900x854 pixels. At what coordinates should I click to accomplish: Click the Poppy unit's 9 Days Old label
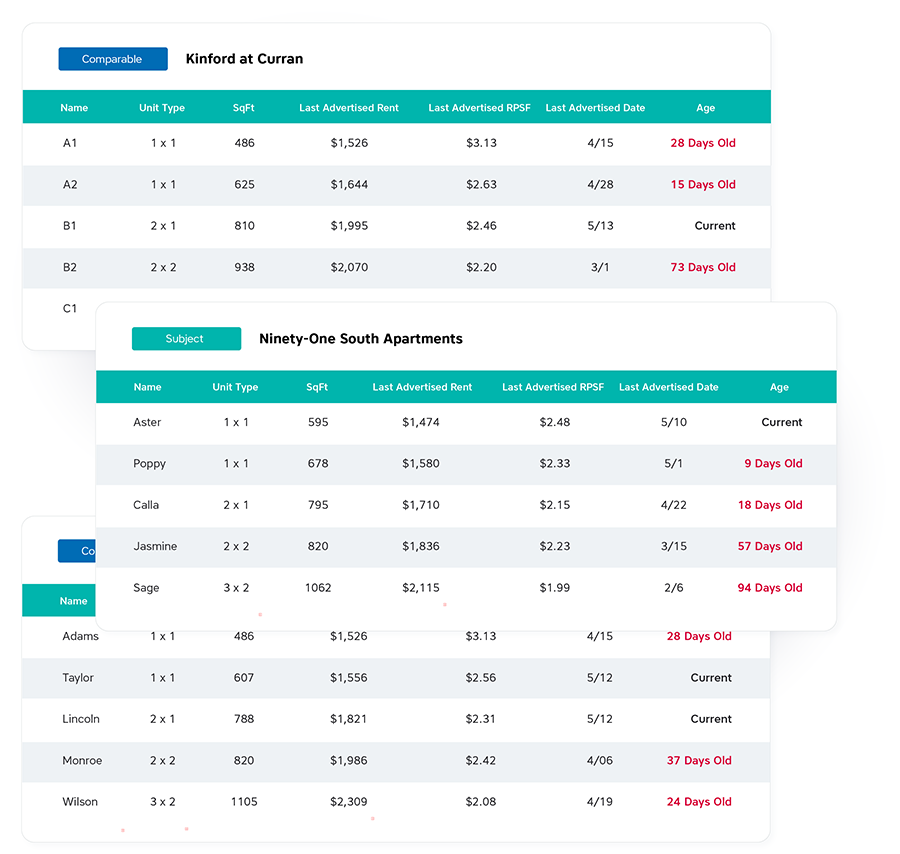[773, 464]
